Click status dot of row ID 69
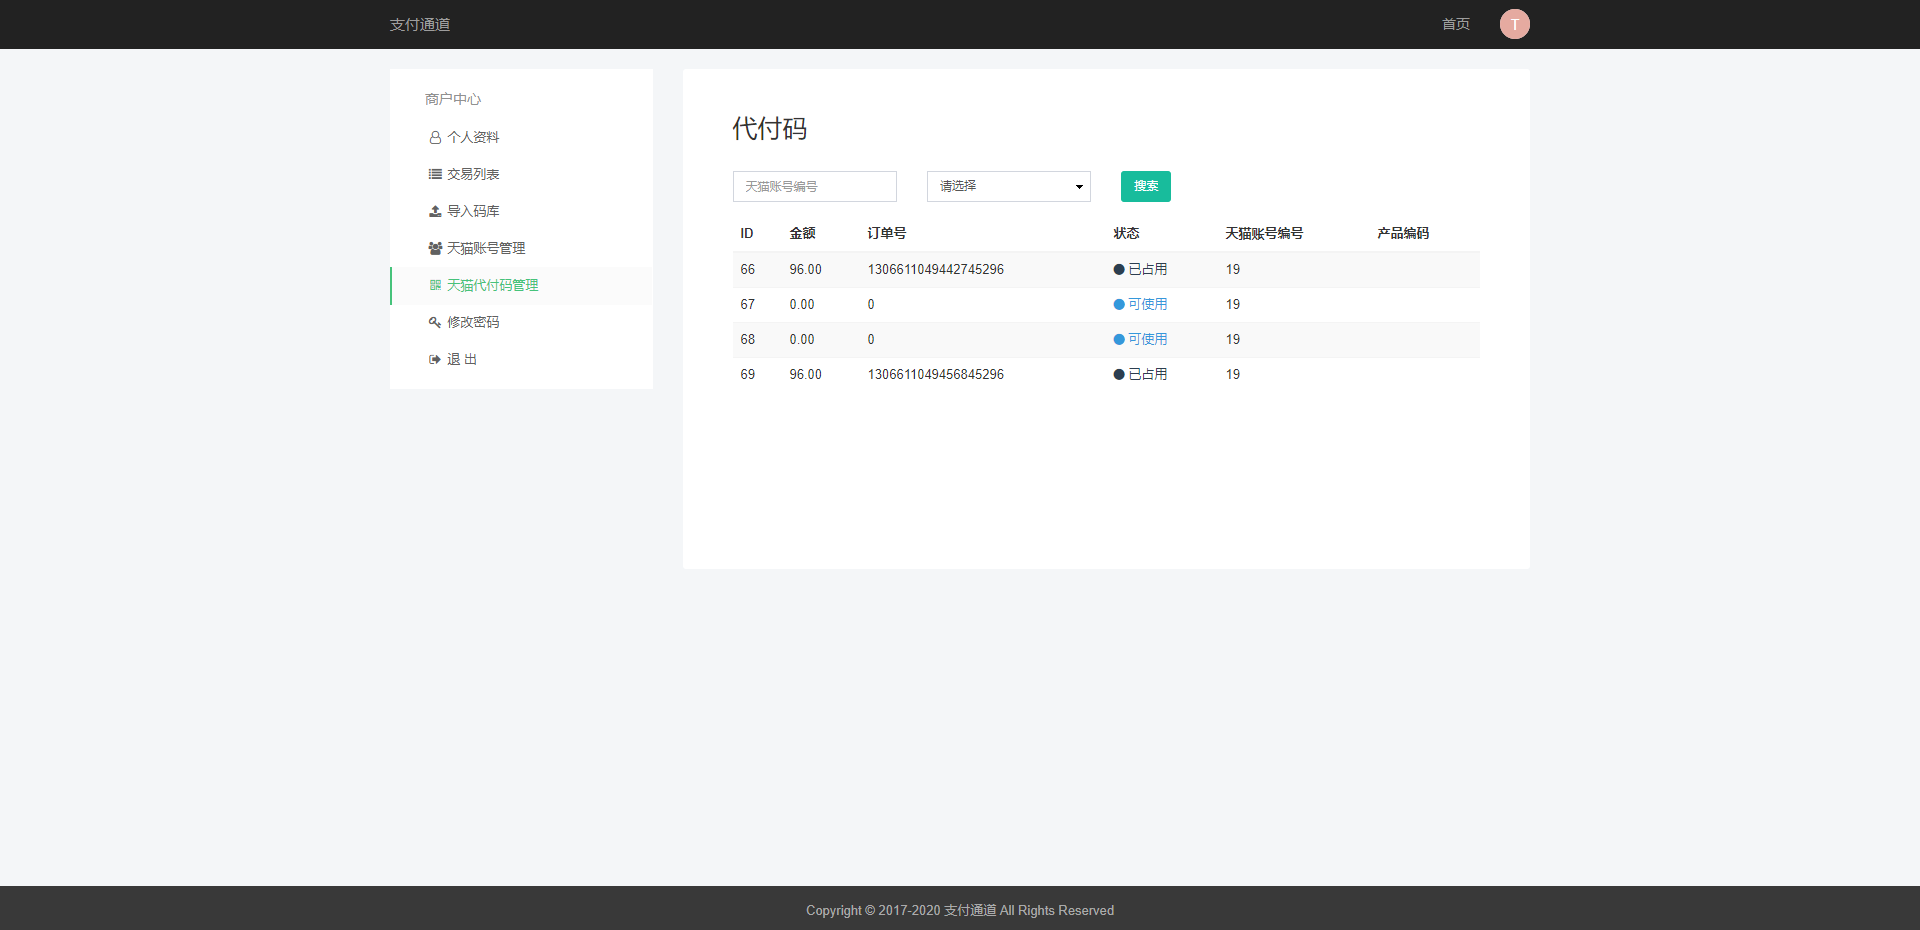The image size is (1920, 930). 1119,375
